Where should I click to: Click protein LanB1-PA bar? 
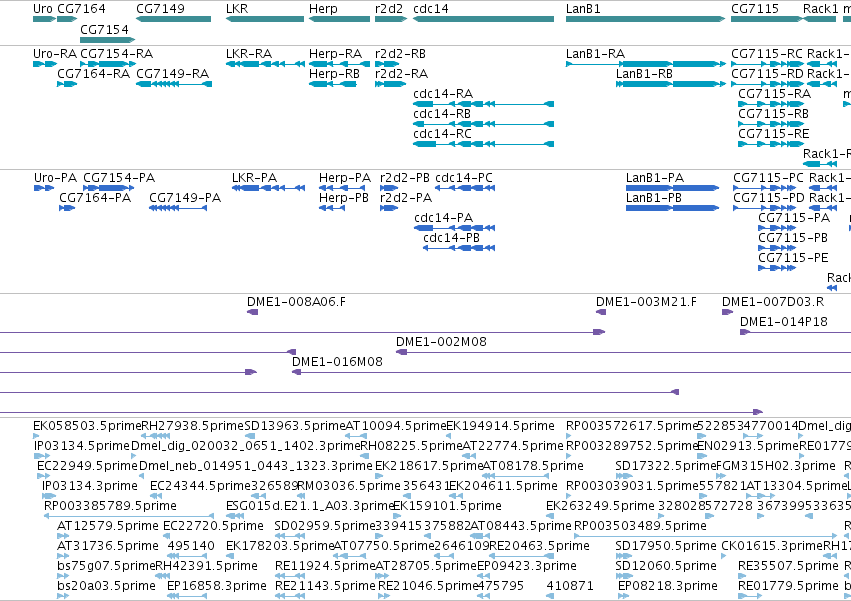click(672, 188)
